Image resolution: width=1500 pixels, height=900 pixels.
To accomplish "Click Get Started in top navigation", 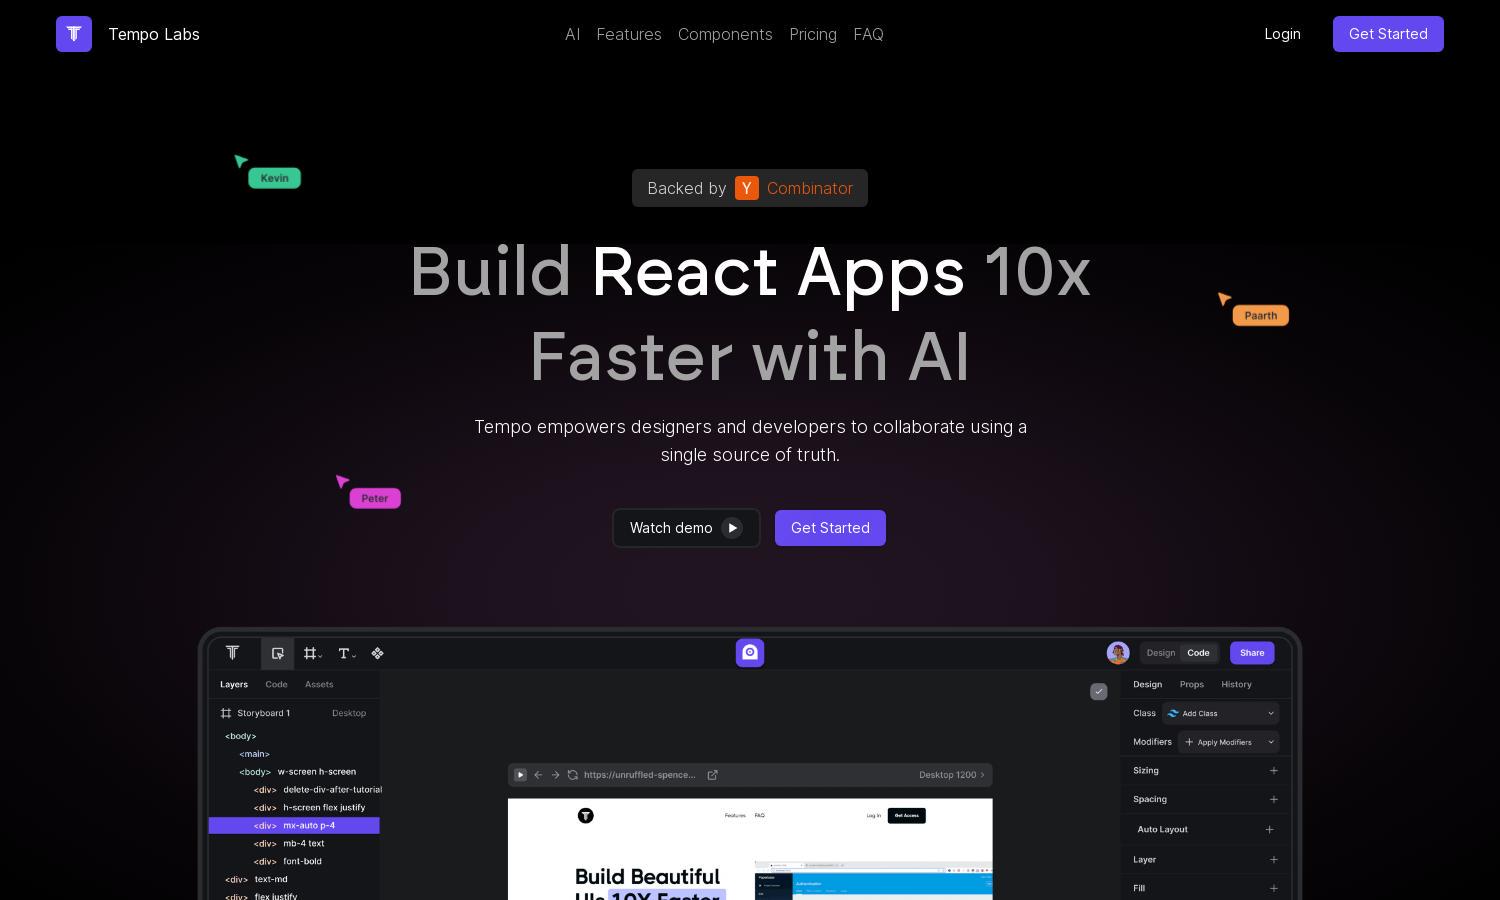I will pos(1388,34).
